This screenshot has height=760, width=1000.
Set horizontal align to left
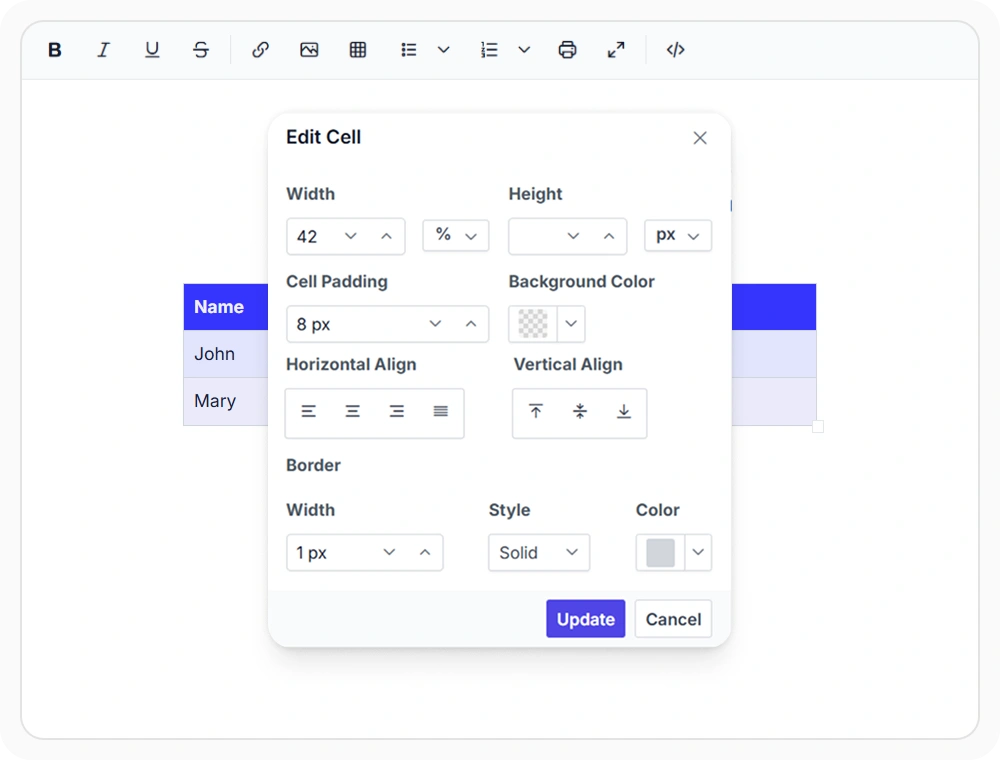309,412
